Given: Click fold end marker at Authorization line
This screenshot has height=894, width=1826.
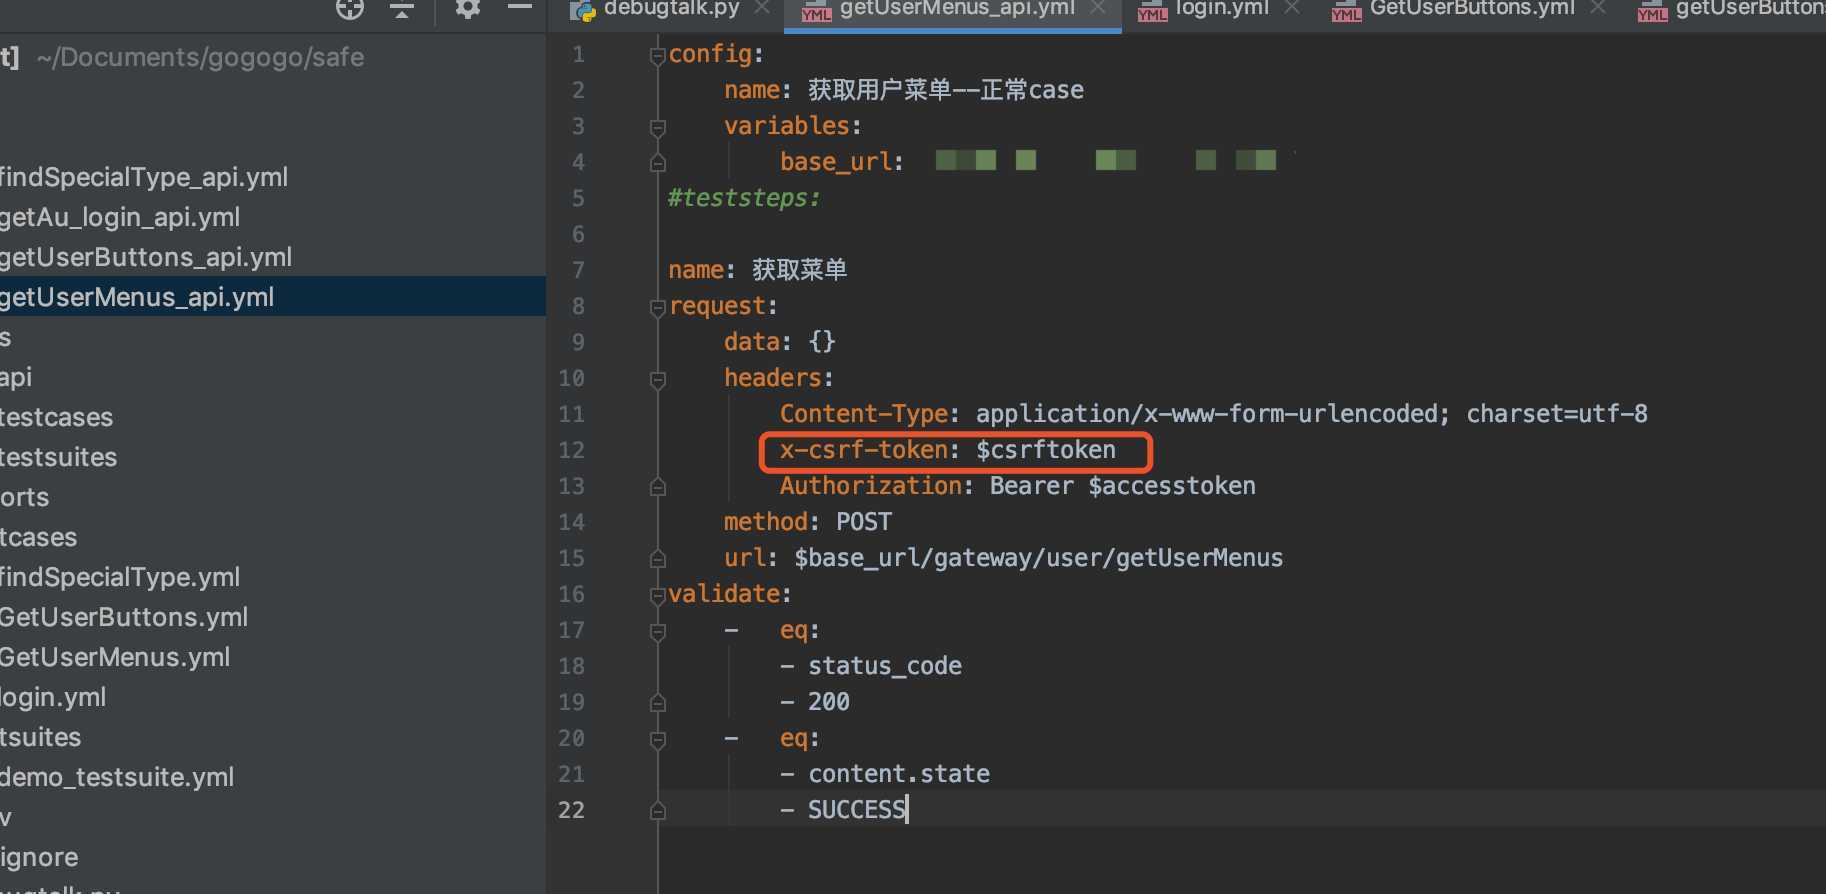Looking at the screenshot, I should 657,487.
